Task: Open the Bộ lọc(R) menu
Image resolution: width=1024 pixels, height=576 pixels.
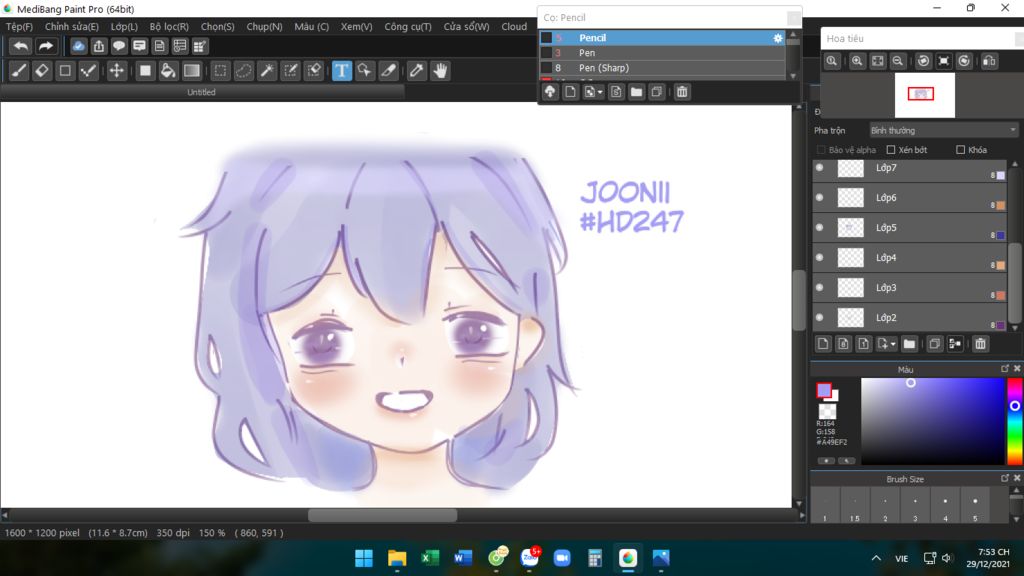Action: 169,27
